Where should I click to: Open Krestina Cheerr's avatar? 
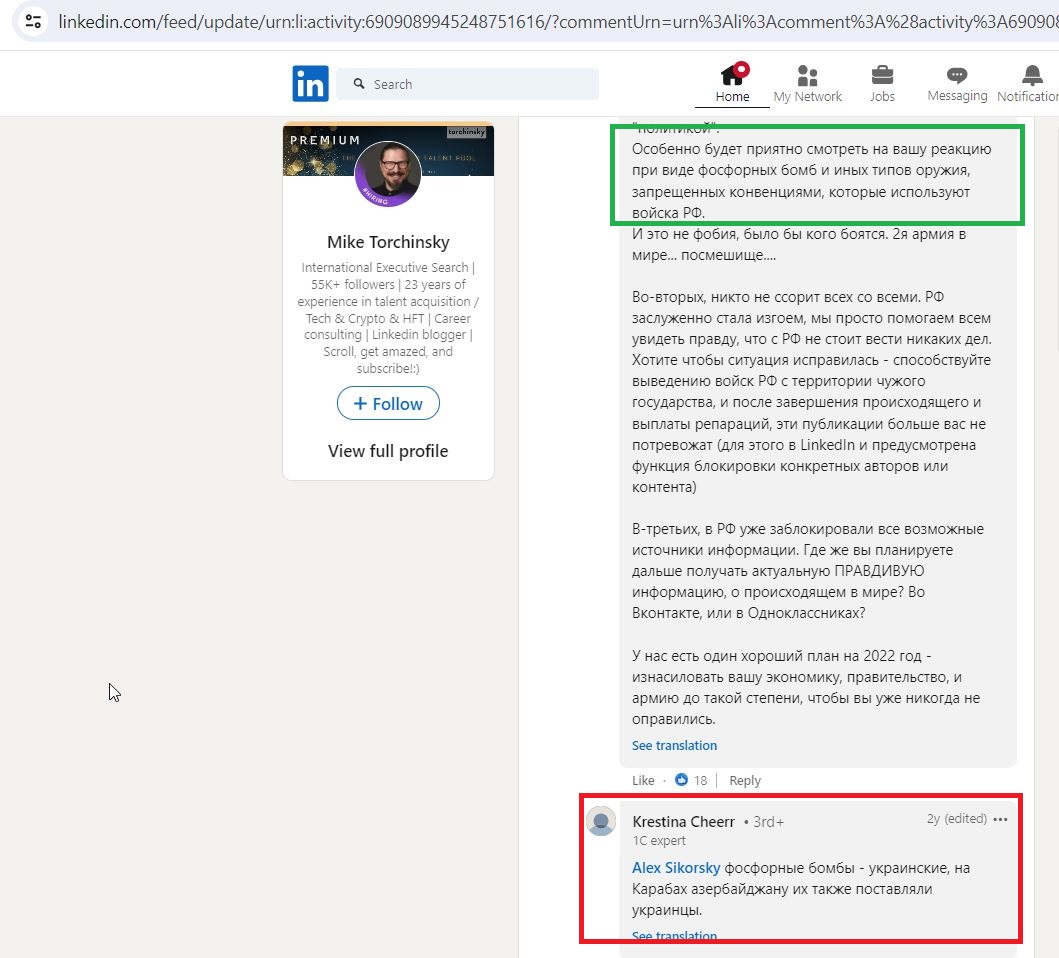601,821
